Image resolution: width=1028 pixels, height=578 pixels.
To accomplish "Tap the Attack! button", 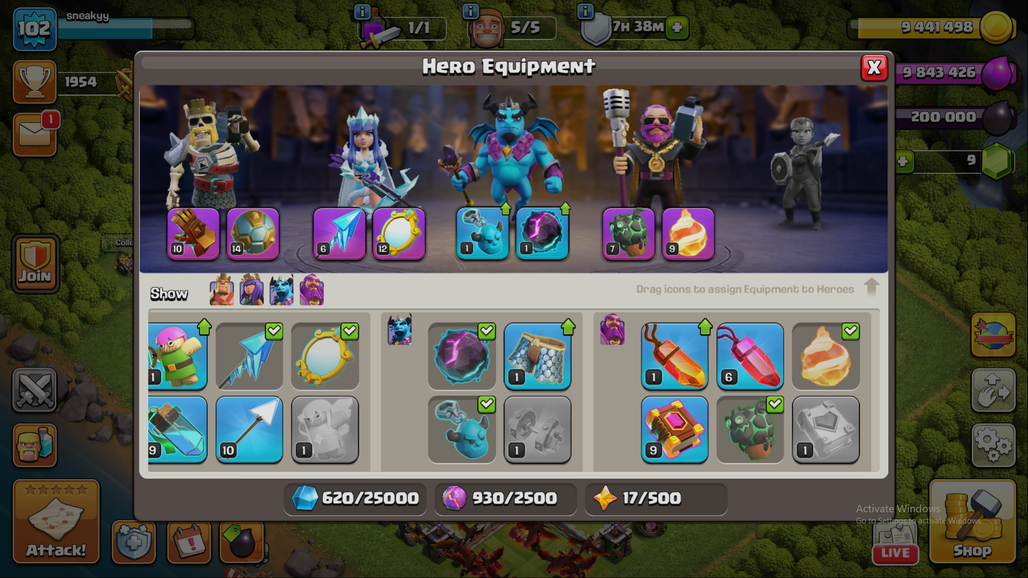I will click(x=56, y=522).
